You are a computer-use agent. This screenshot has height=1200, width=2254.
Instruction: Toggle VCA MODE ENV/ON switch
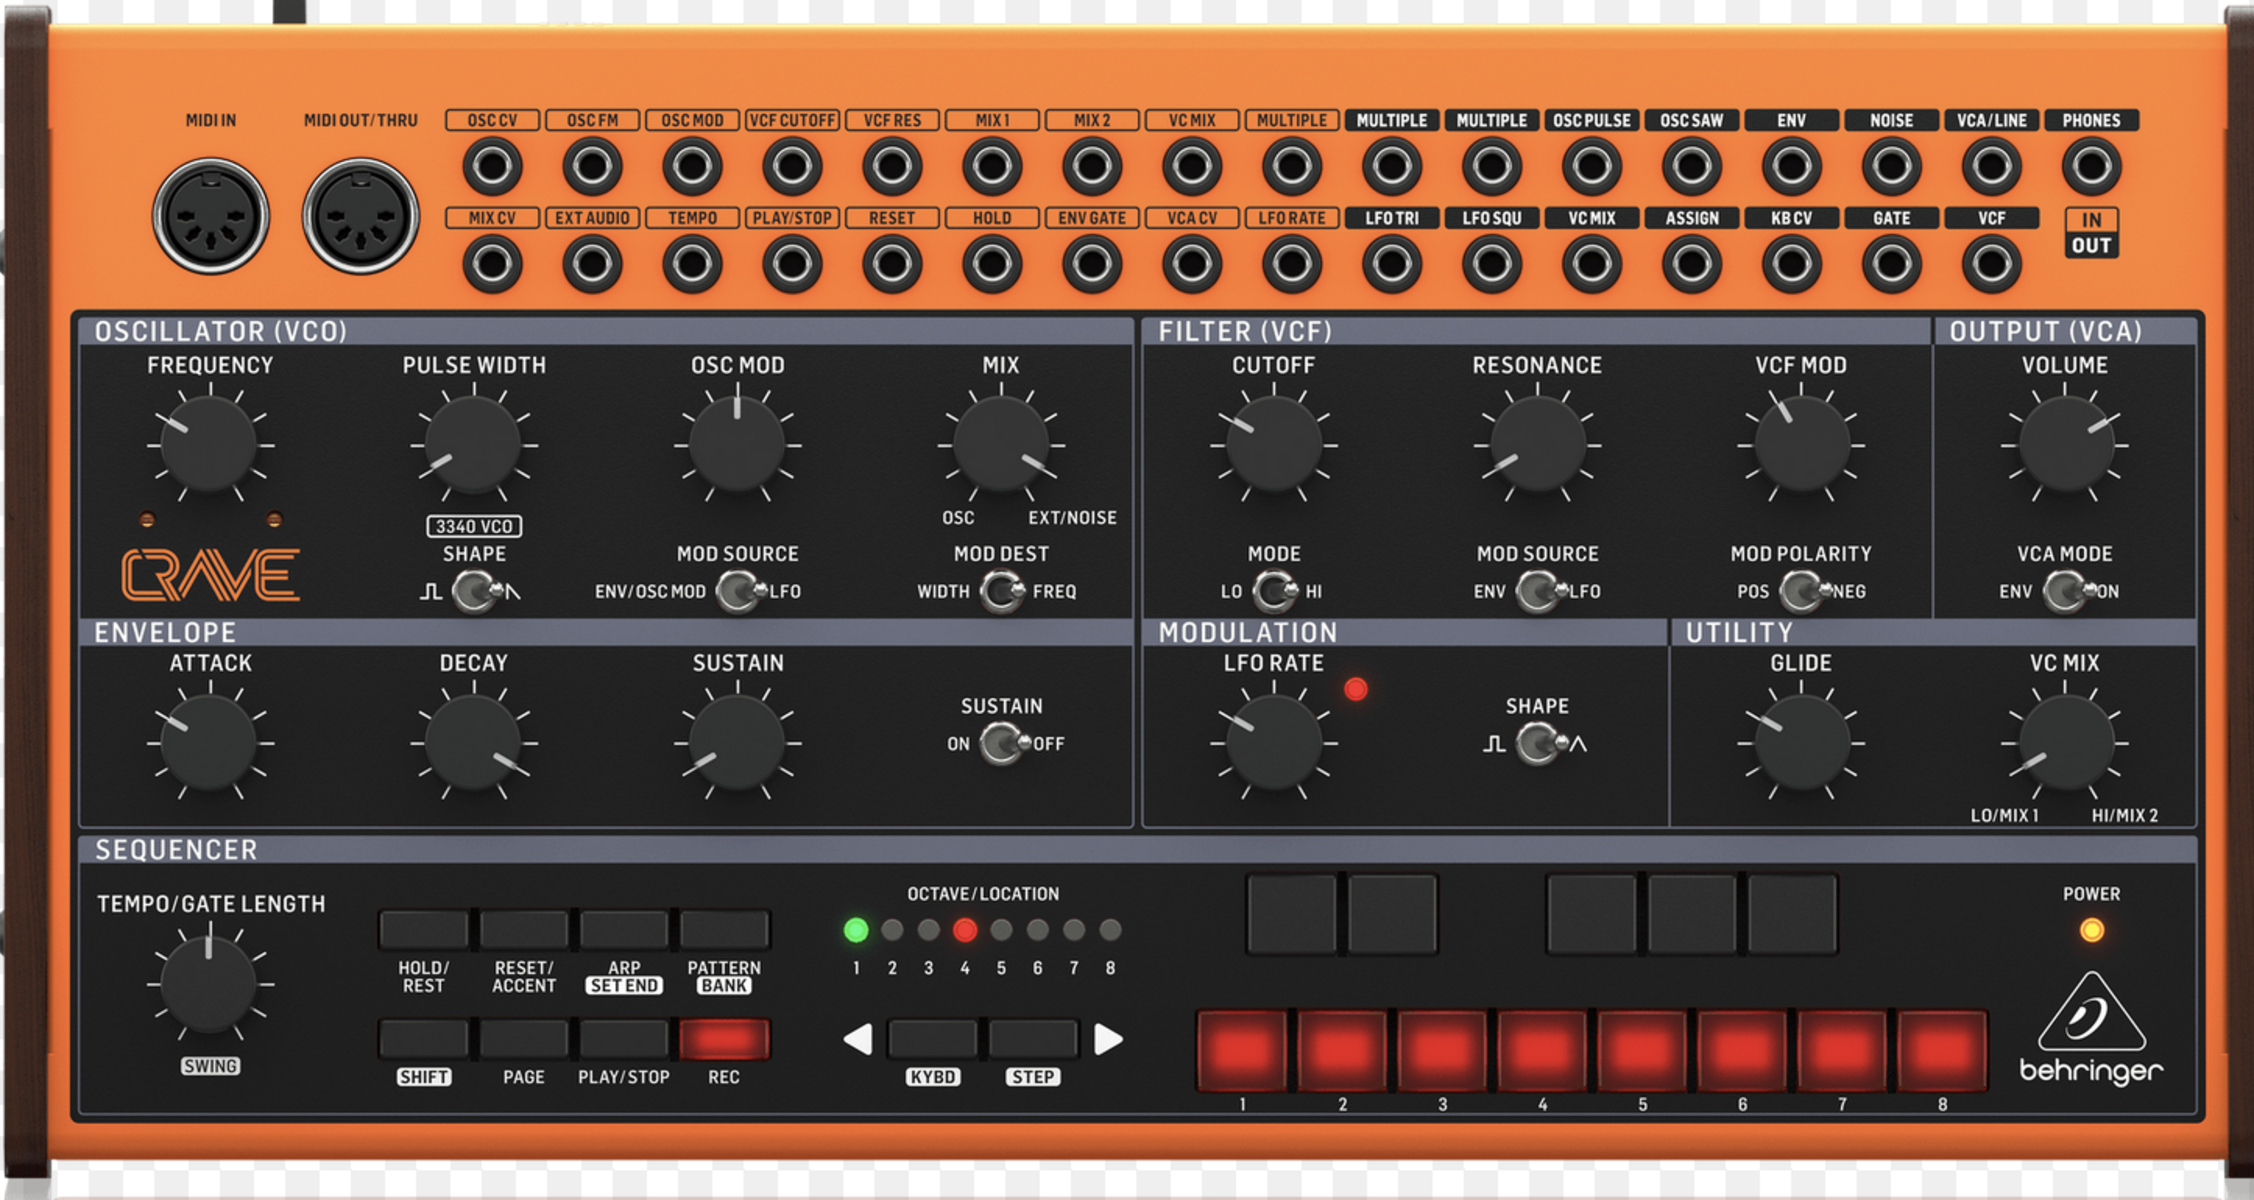[x=2067, y=592]
